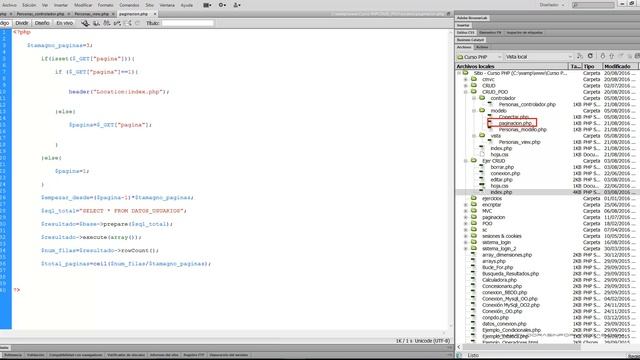640x360 pixels.
Task: Switch to Personas_view.php document tab
Action: 91,14
